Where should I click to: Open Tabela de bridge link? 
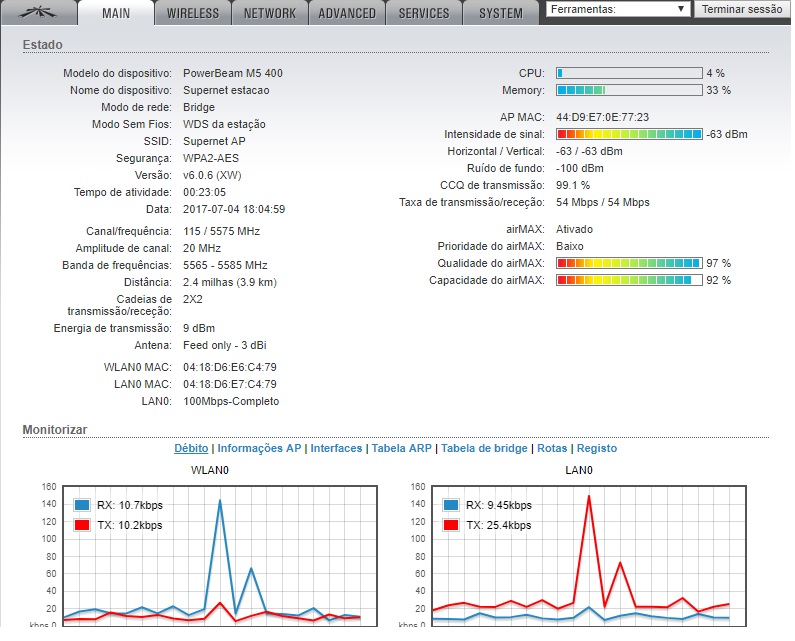tap(484, 448)
